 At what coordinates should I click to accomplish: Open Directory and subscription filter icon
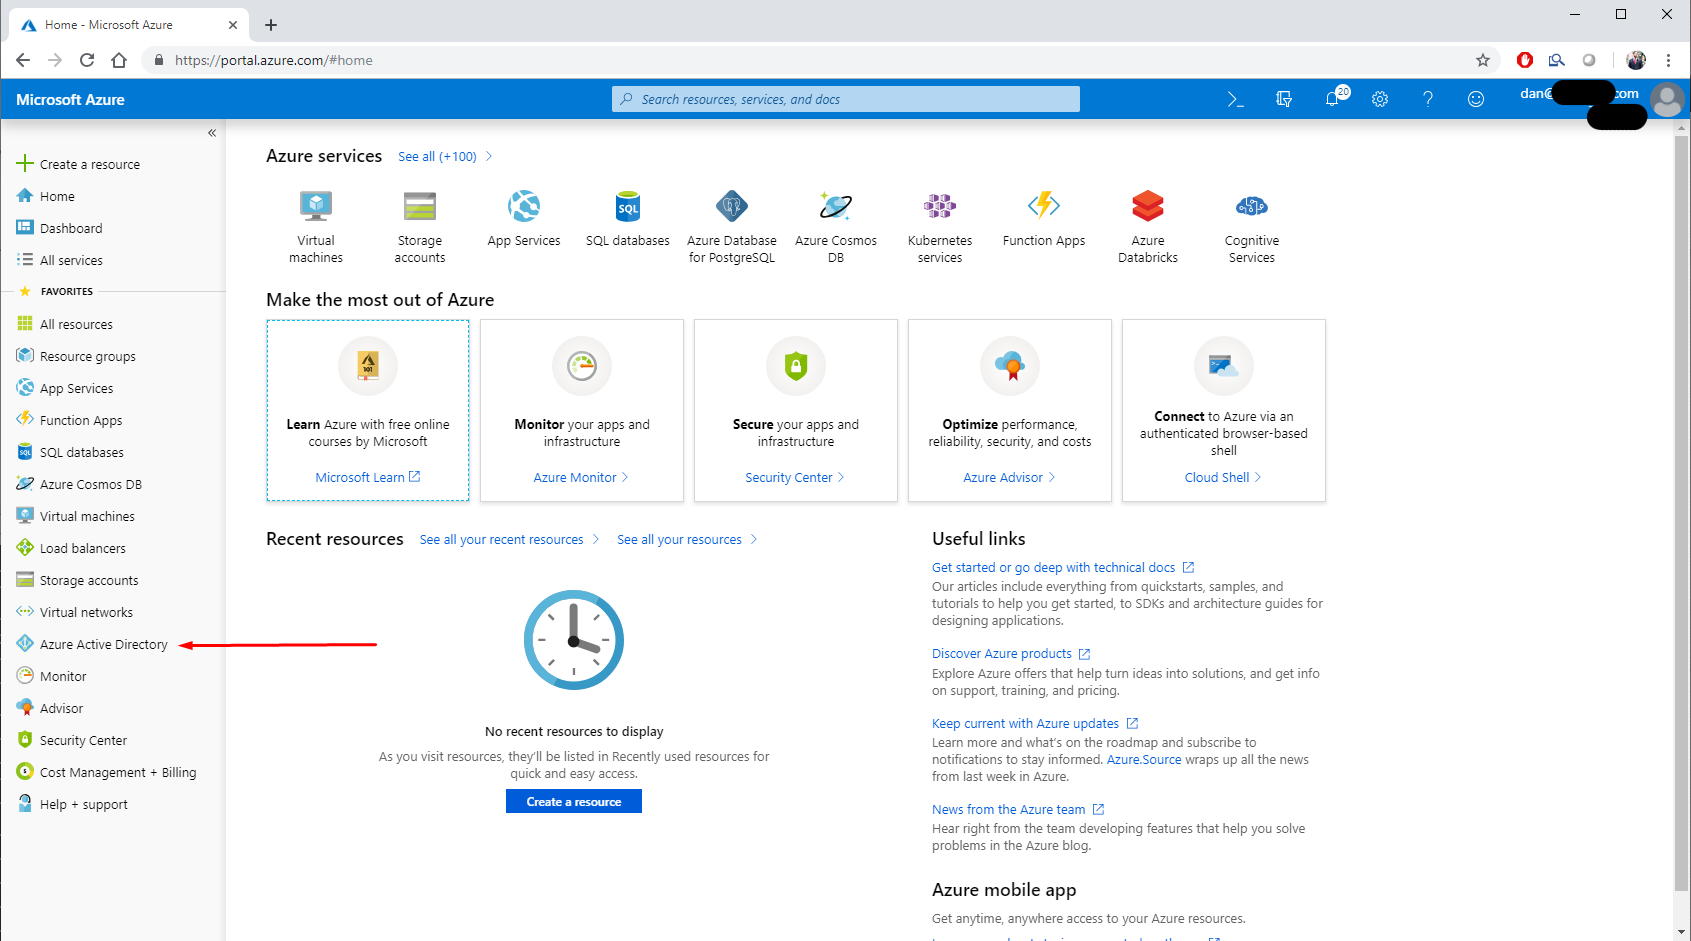coord(1284,99)
